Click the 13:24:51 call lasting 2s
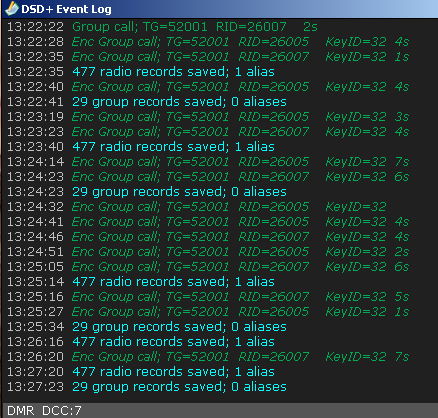The image size is (438, 418). (208, 252)
